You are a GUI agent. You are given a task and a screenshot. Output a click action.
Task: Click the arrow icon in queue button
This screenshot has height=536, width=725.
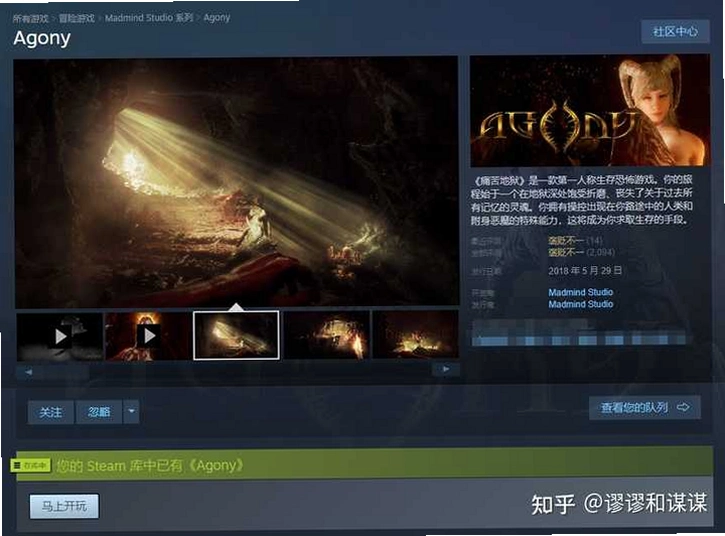(x=683, y=407)
